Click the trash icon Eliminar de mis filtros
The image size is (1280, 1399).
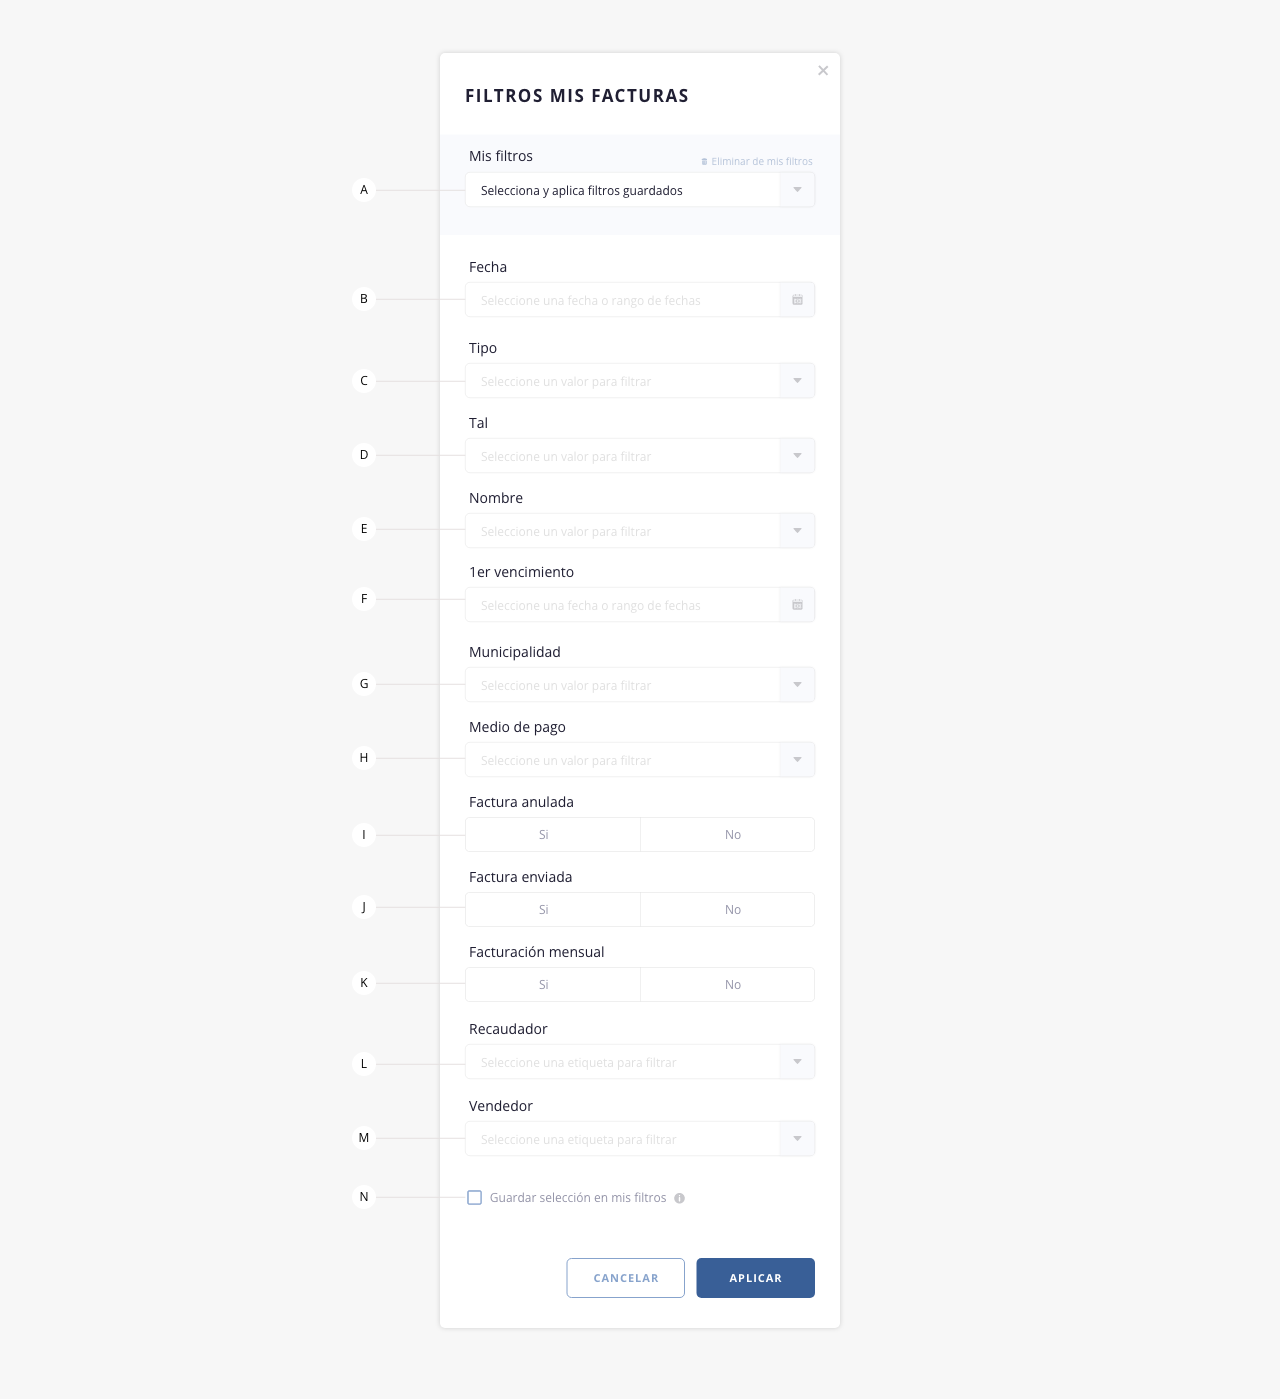click(x=704, y=161)
